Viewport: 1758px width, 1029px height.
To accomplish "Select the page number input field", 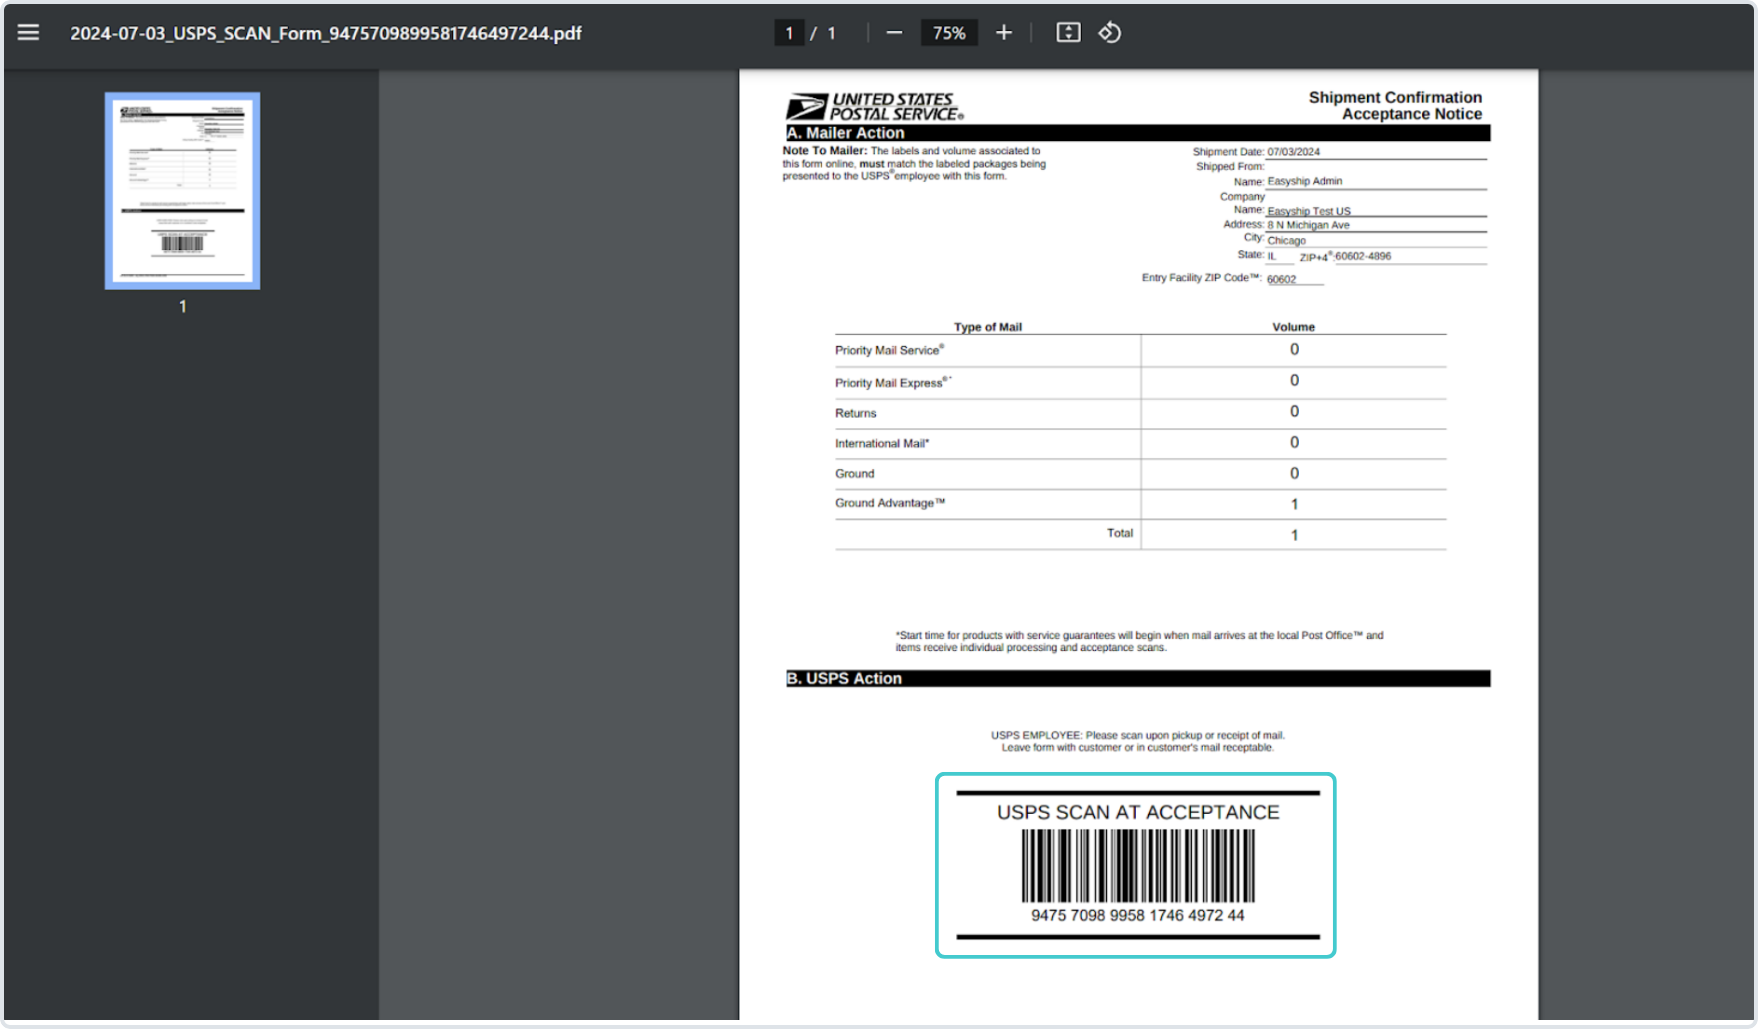I will [789, 33].
